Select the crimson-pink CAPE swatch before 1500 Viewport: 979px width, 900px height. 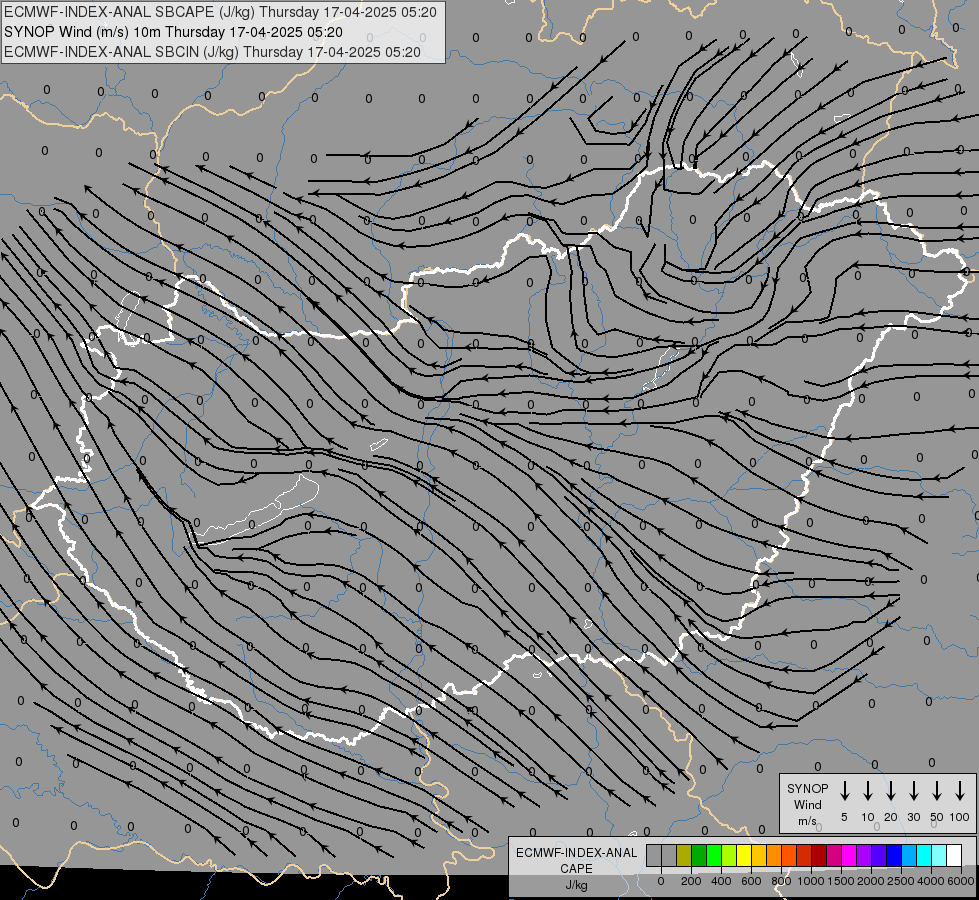tap(835, 855)
